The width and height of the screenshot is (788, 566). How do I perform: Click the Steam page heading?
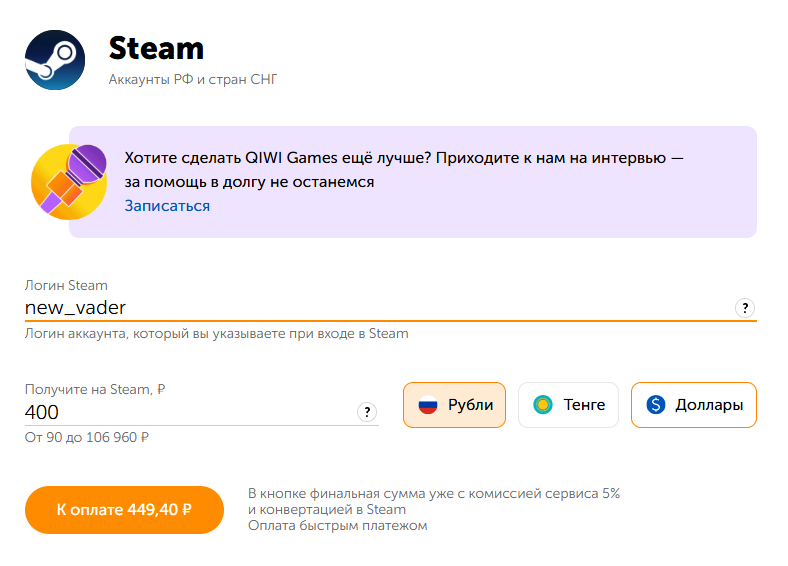point(156,48)
